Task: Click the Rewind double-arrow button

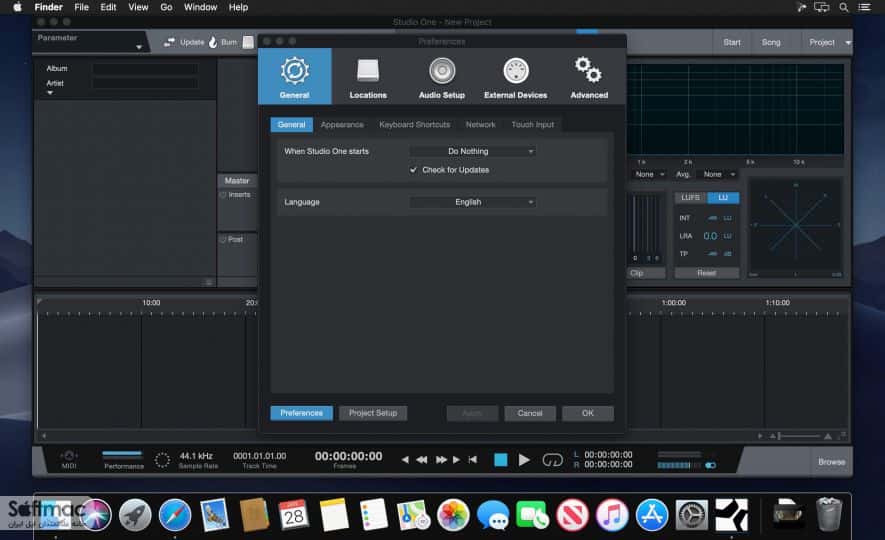Action: point(422,460)
